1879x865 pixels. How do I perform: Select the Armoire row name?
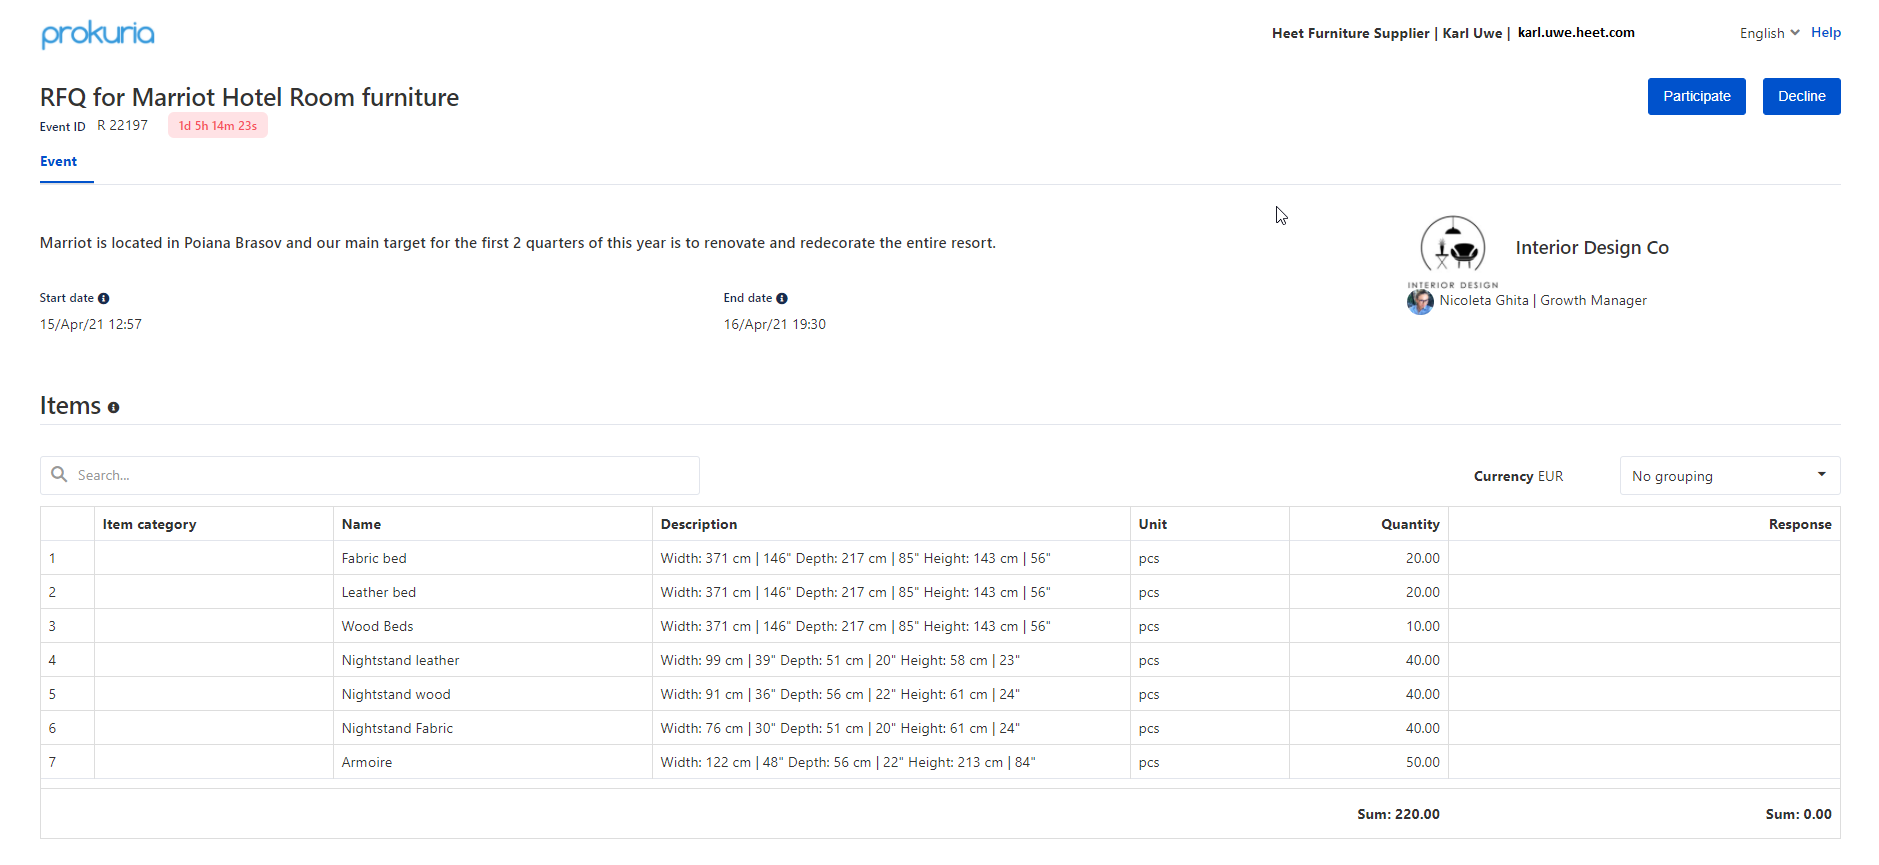tap(367, 762)
